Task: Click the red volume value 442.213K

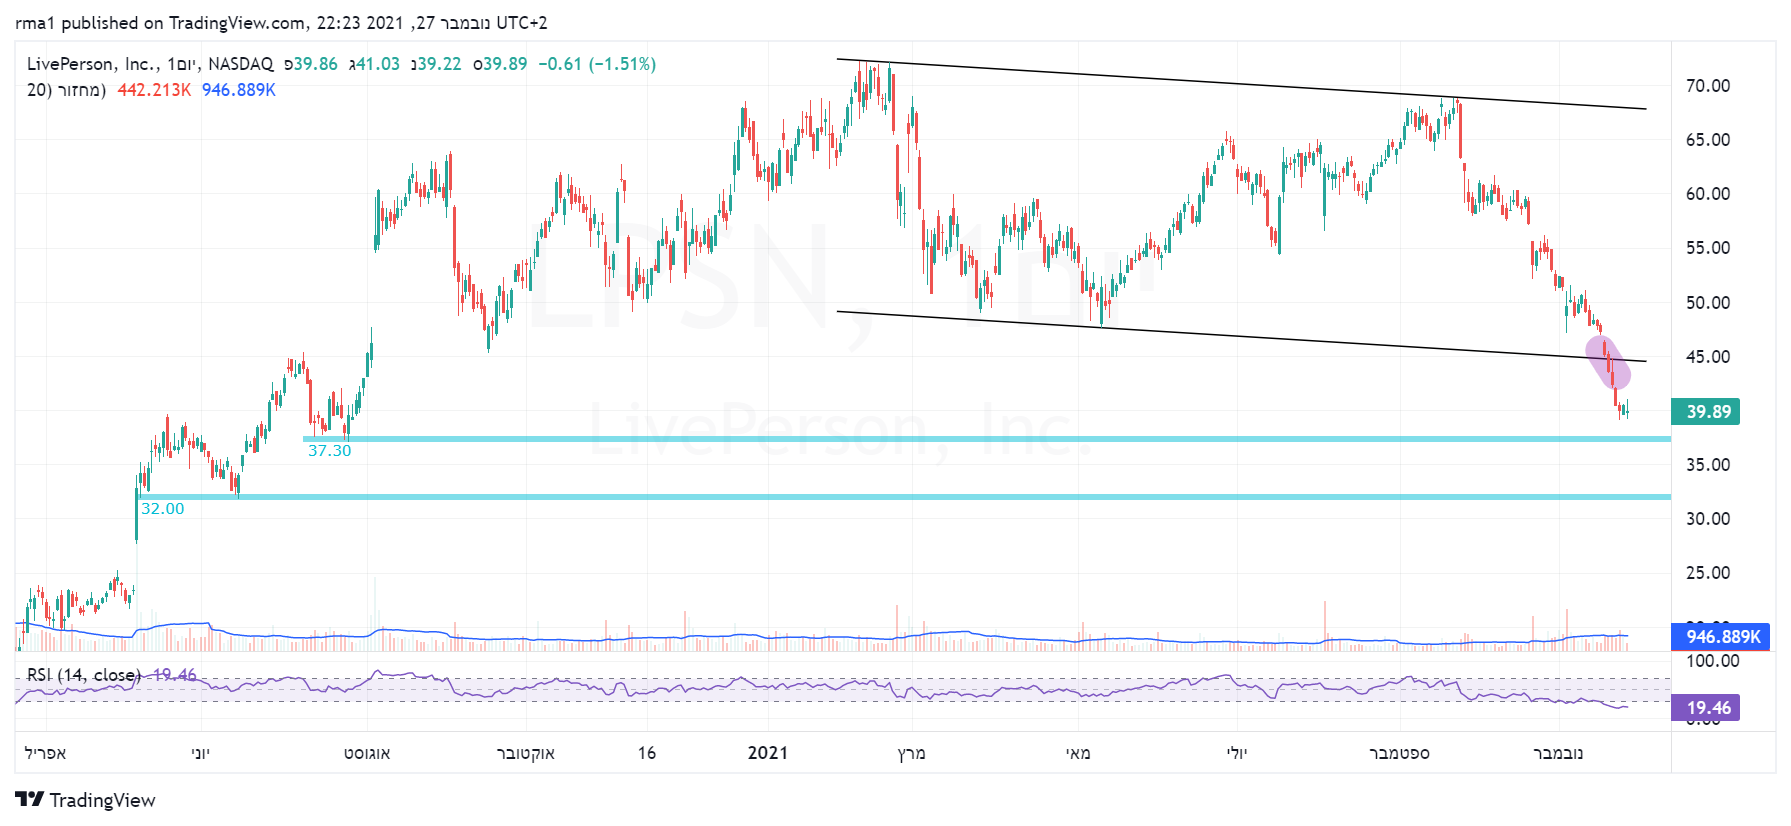Action: (x=154, y=90)
